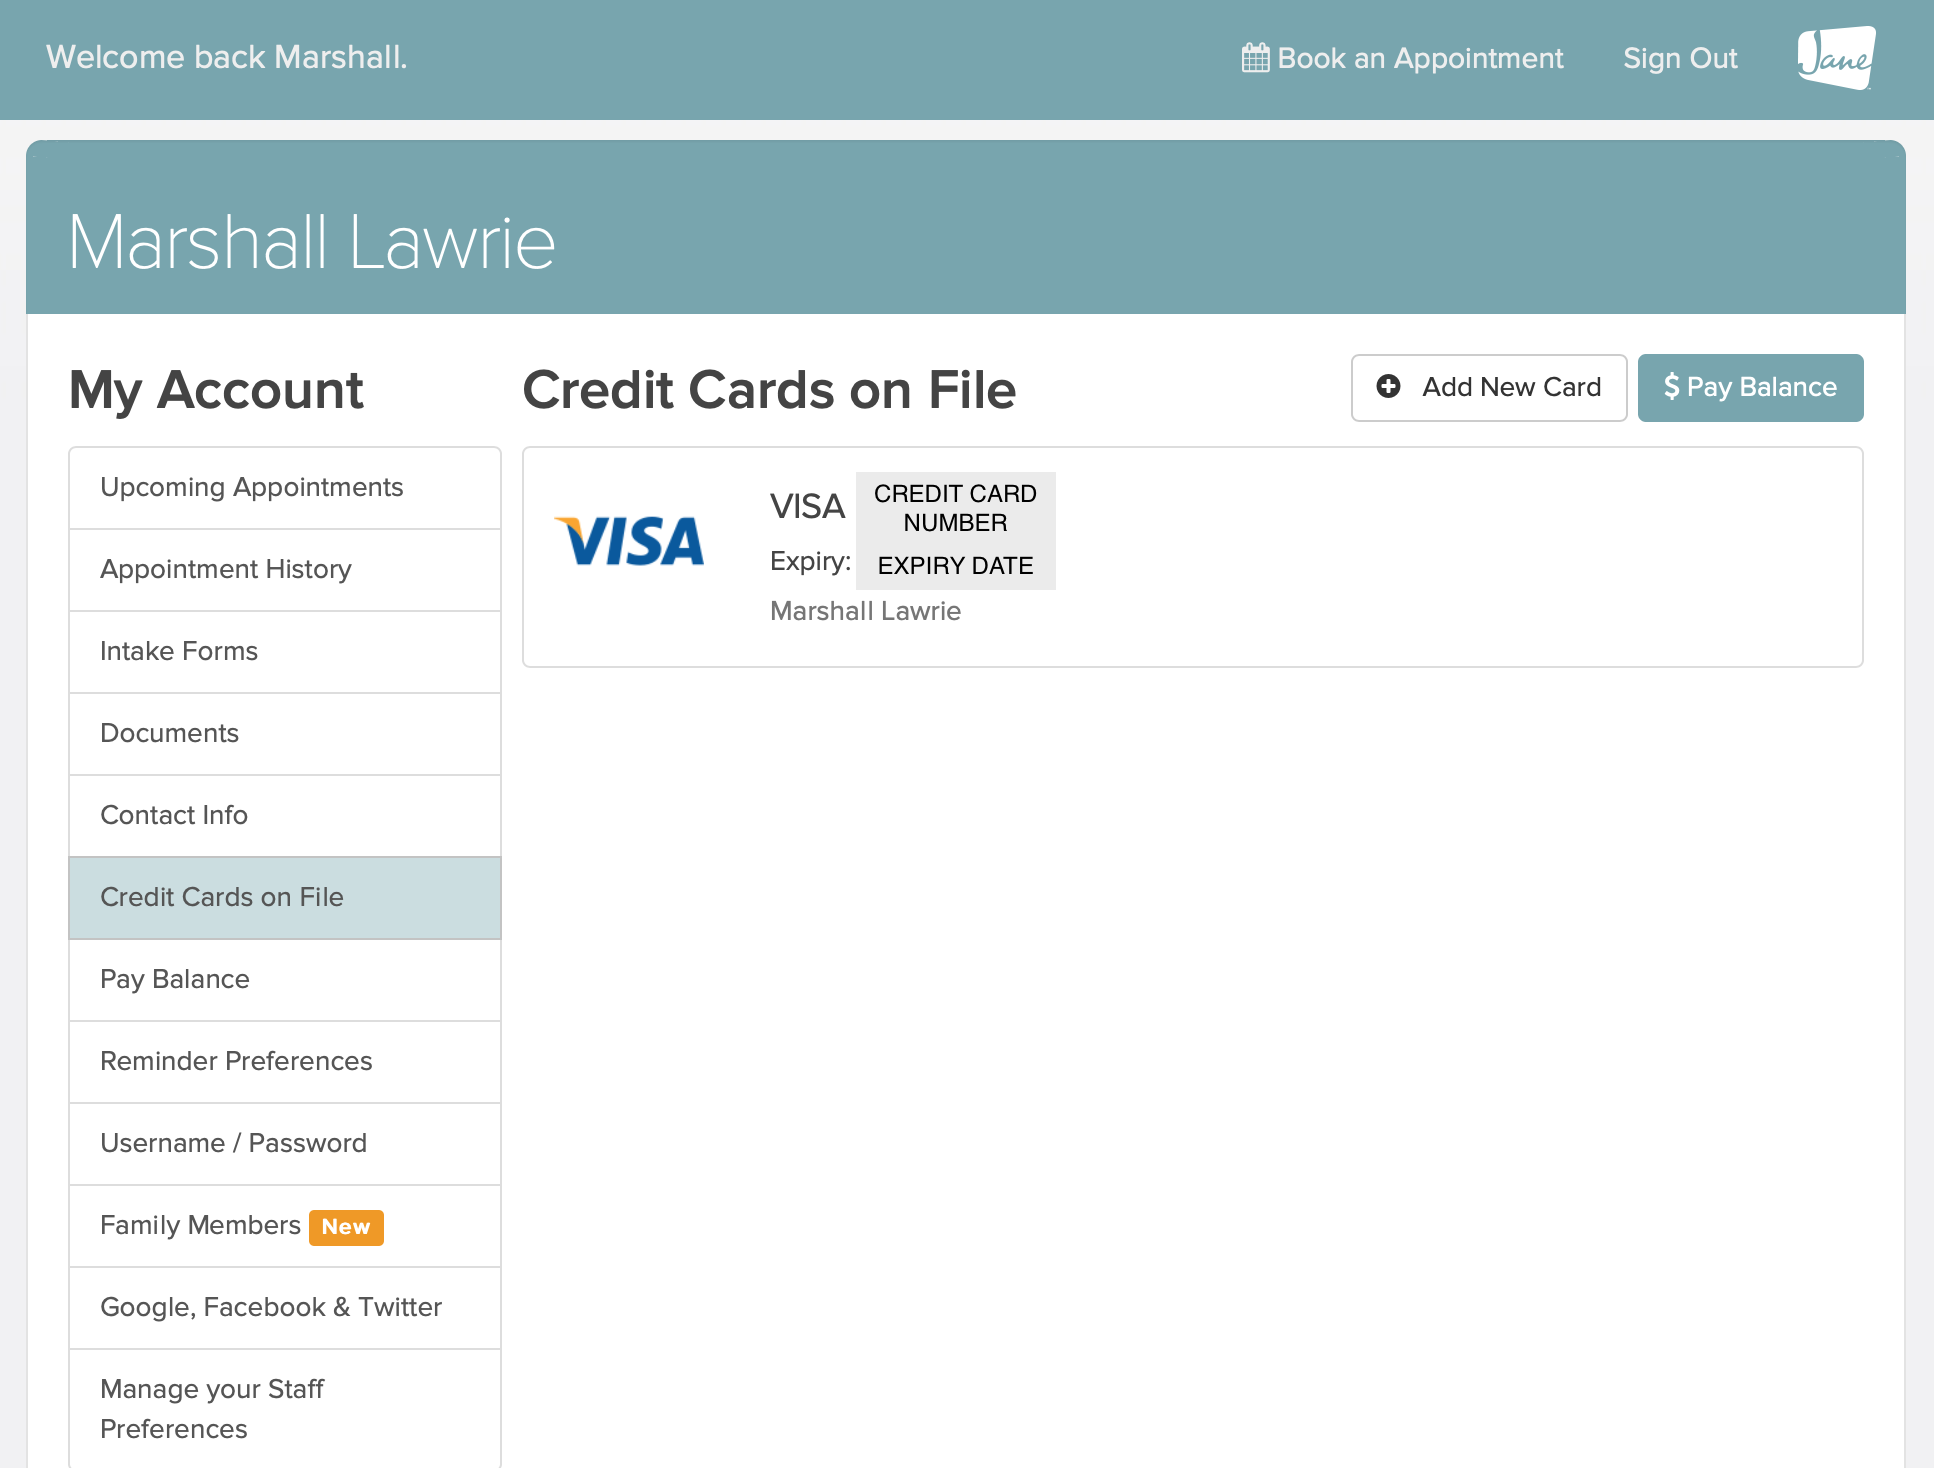Go to Username / Password settings
The width and height of the screenshot is (1934, 1468).
point(233,1143)
